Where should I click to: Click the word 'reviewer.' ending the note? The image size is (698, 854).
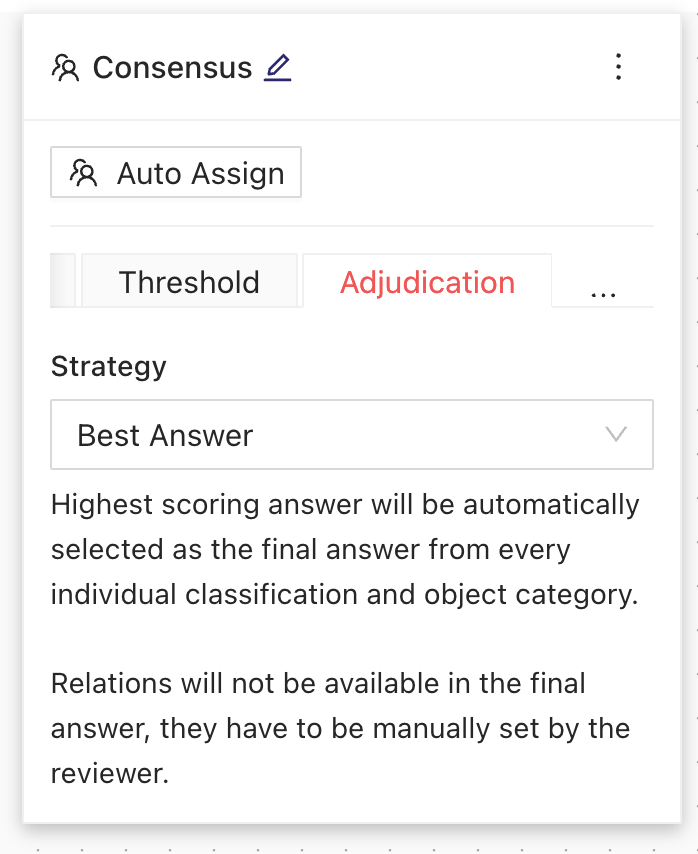tap(109, 773)
